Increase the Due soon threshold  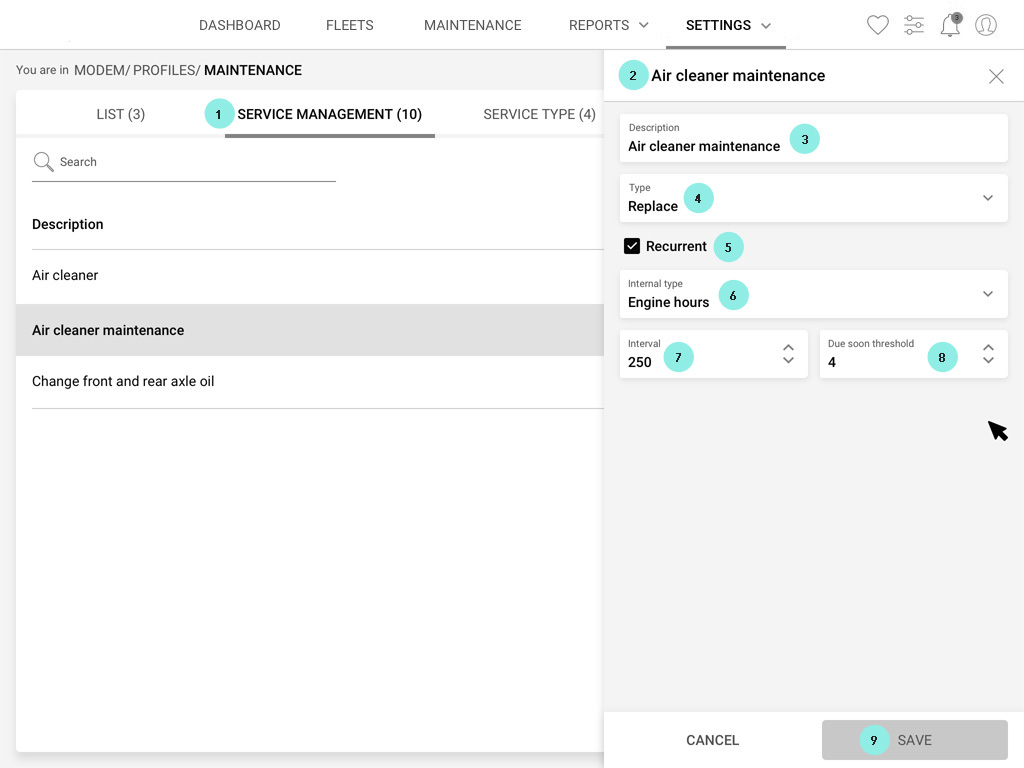click(988, 347)
